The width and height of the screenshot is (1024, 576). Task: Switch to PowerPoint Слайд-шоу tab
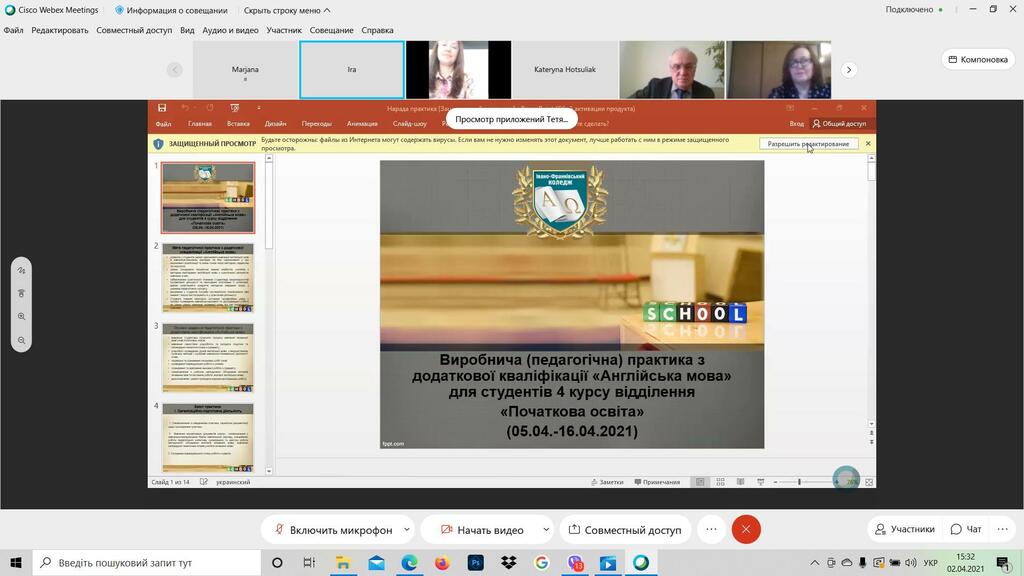(x=409, y=123)
